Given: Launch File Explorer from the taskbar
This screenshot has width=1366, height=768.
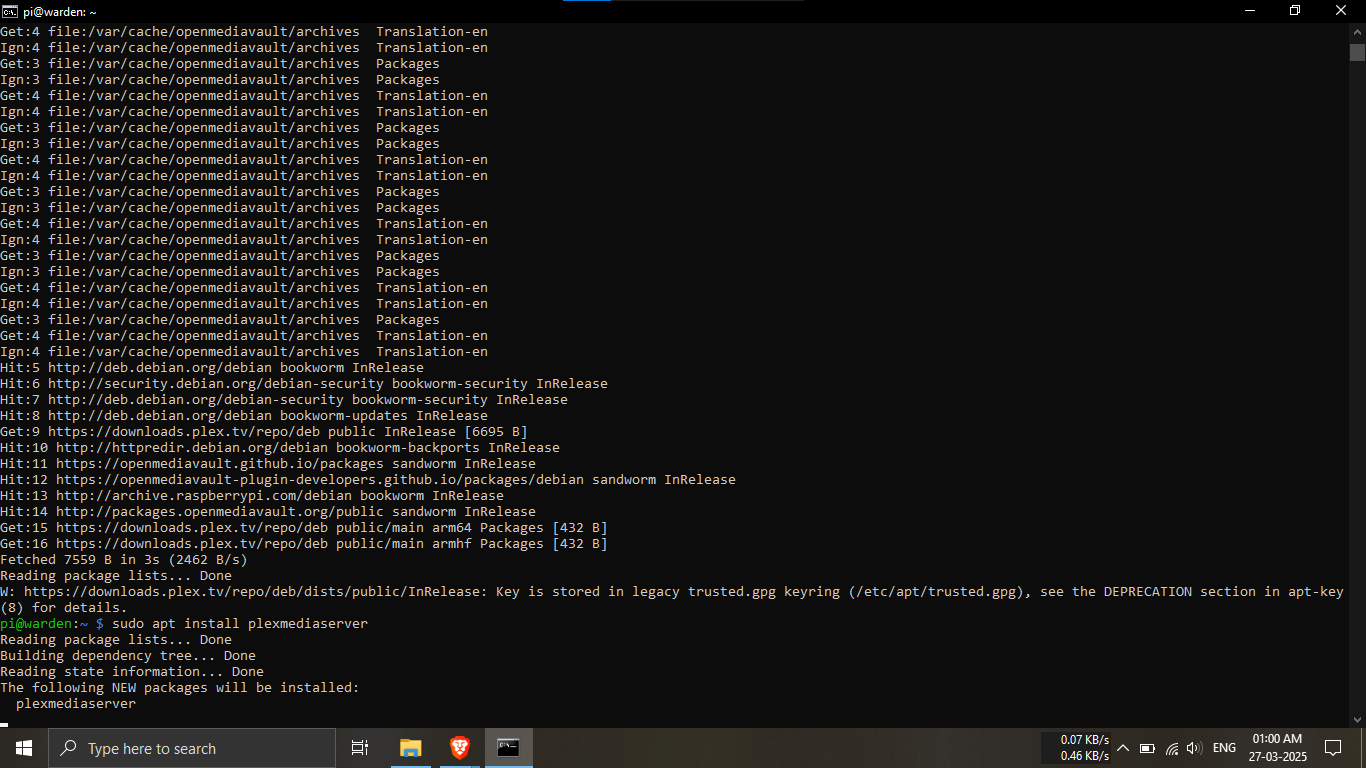Looking at the screenshot, I should (410, 748).
